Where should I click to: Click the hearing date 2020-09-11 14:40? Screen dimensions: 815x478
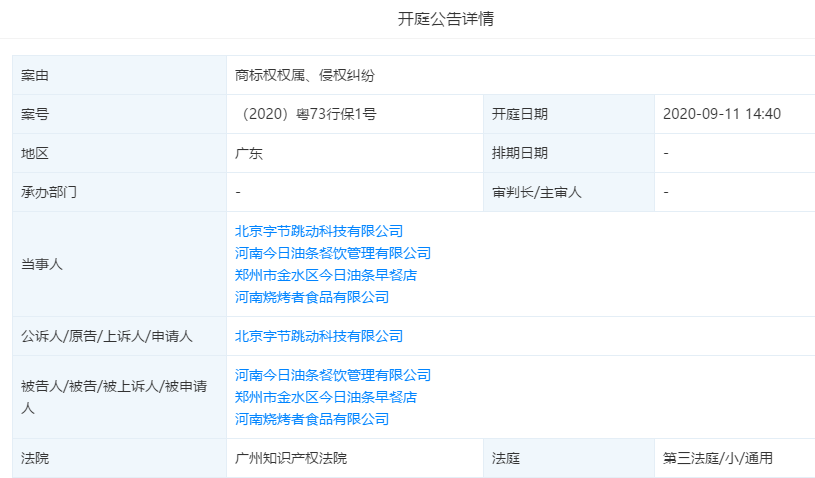(721, 114)
